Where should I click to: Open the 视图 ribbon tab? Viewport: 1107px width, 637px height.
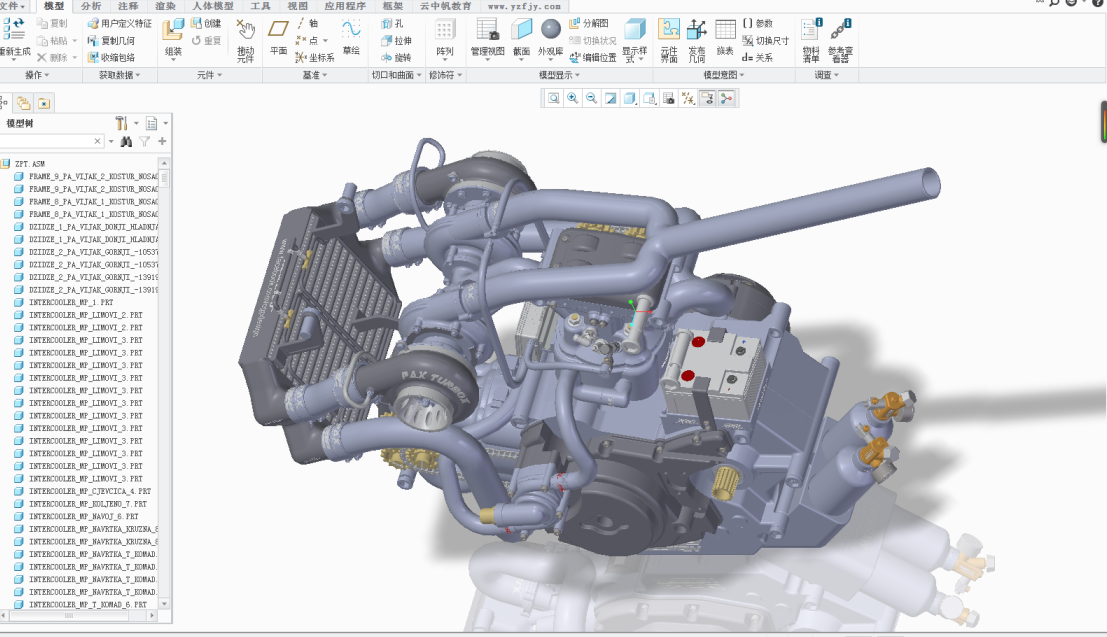(x=297, y=6)
